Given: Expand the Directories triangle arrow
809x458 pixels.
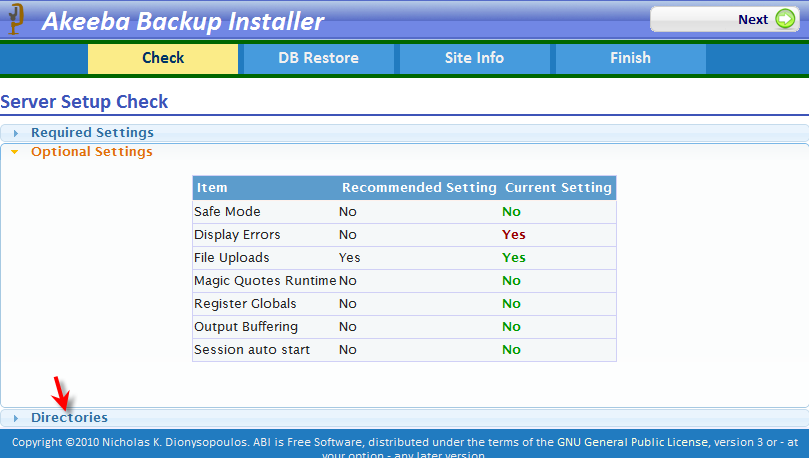Looking at the screenshot, I should pyautogui.click(x=15, y=418).
